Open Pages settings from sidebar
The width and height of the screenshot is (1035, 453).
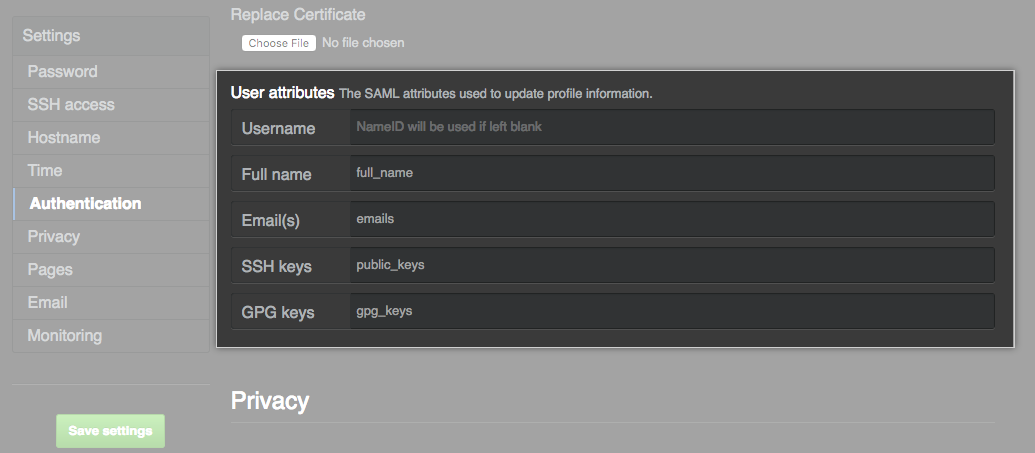tap(50, 270)
